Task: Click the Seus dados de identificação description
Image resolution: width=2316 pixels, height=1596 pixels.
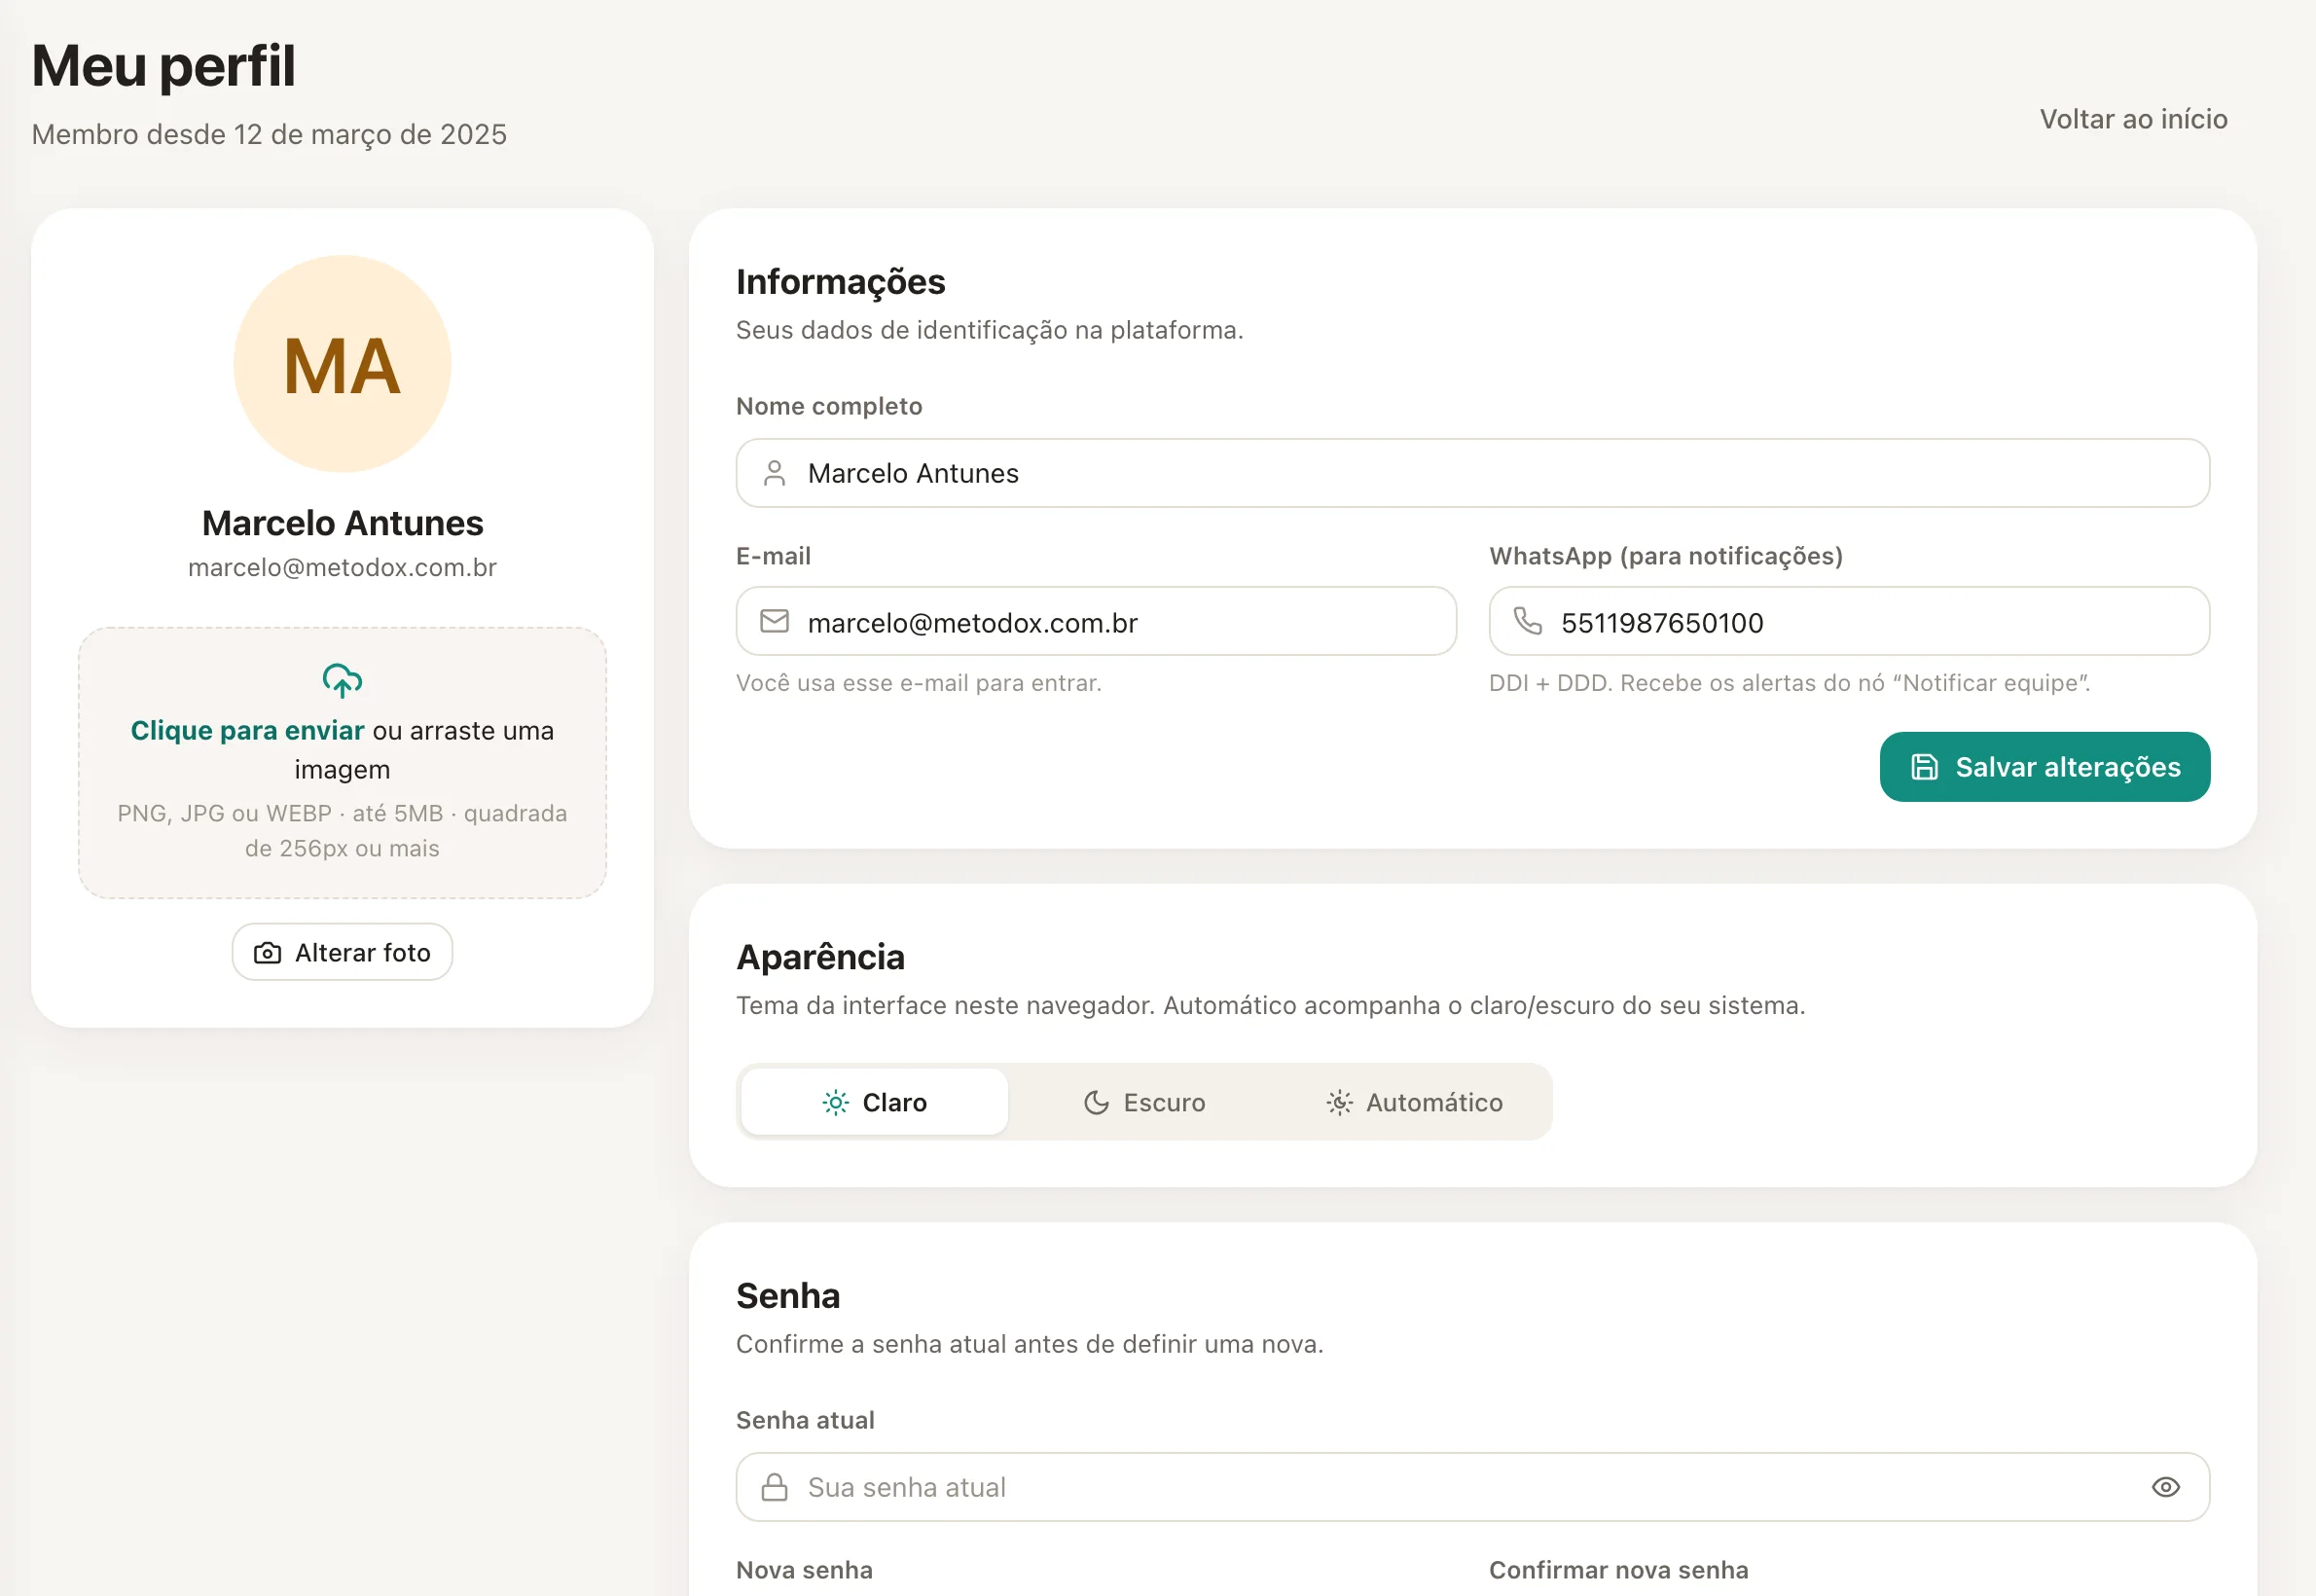Action: click(x=989, y=330)
